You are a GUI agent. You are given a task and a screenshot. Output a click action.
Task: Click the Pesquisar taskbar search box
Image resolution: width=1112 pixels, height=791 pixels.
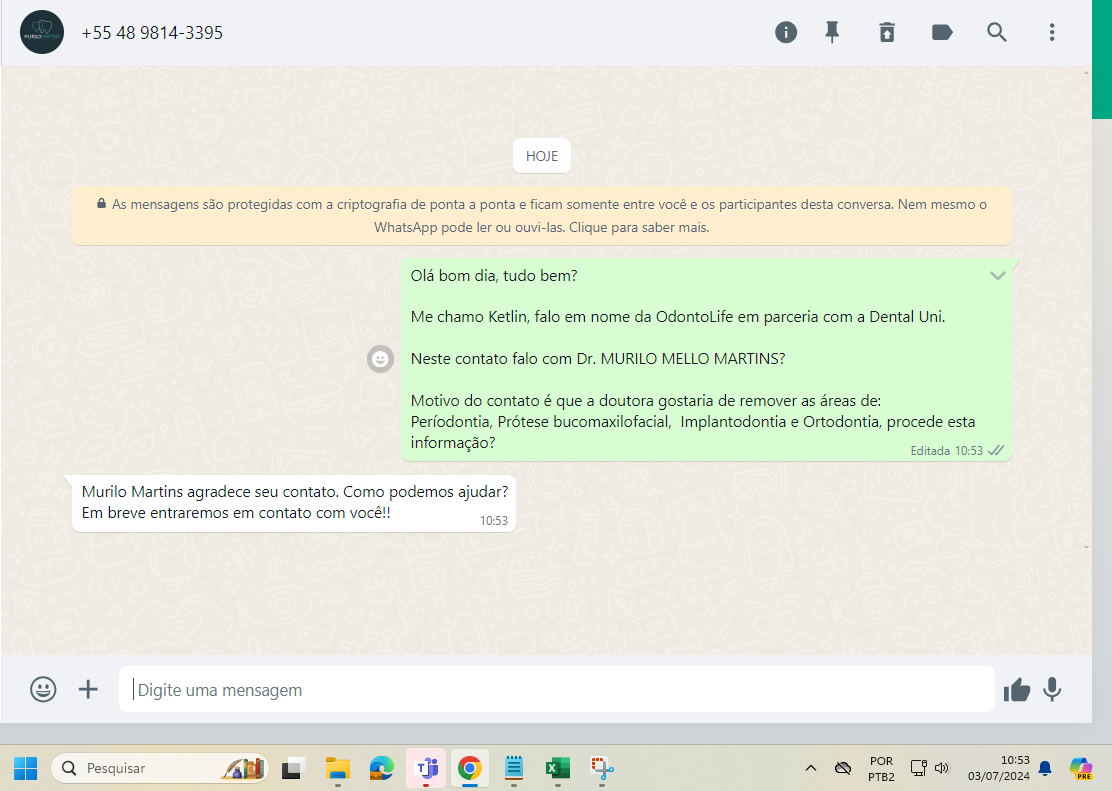(160, 768)
